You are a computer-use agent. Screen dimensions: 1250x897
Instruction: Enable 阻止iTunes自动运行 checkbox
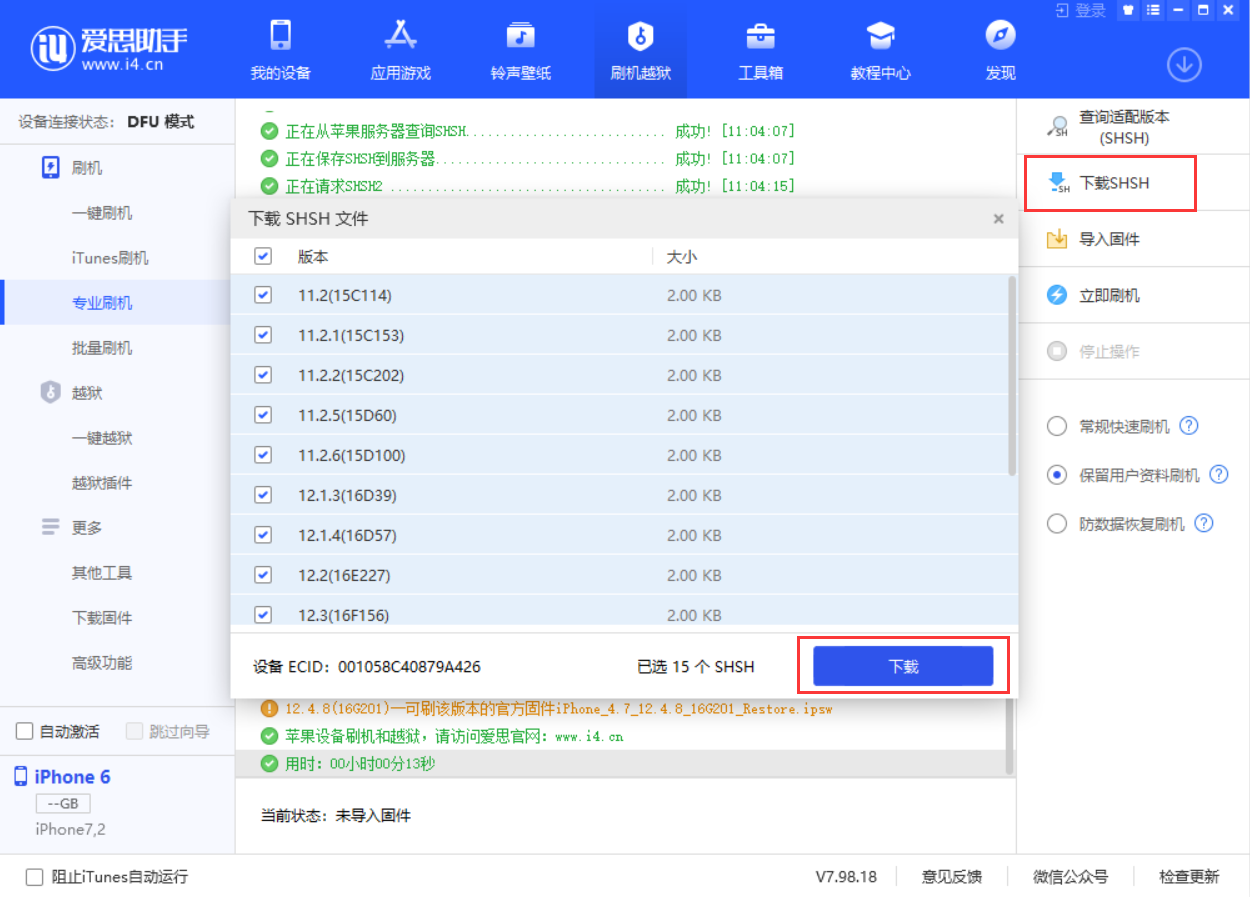coord(34,877)
